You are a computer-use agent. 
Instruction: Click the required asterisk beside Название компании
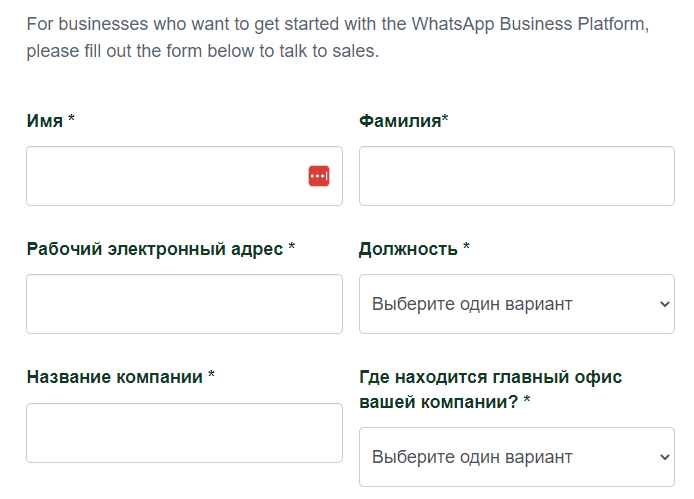[x=212, y=374]
